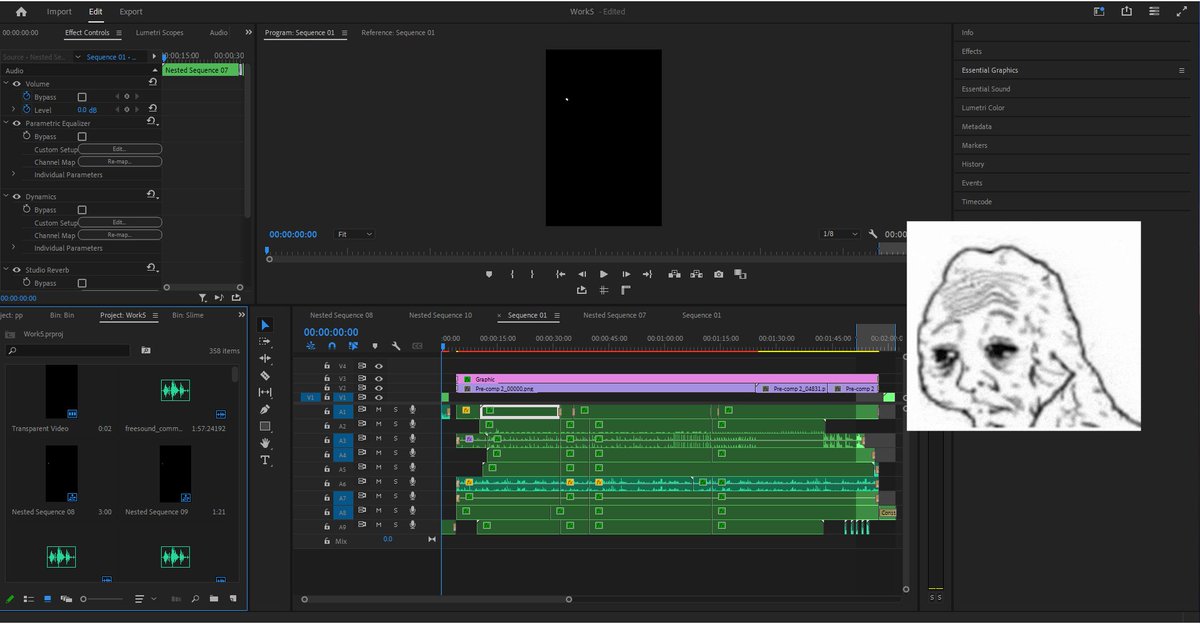Check Bypass under Parametric Equalizer

tap(82, 136)
